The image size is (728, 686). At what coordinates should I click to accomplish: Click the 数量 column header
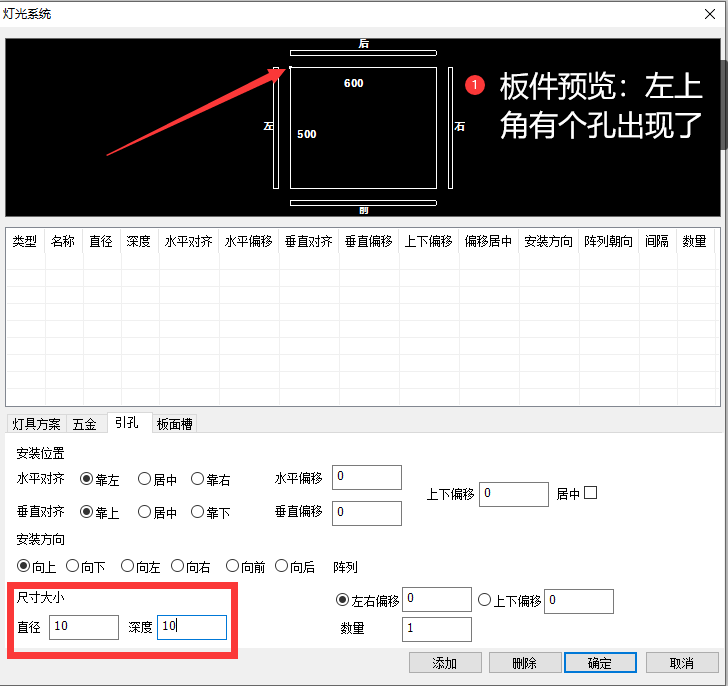695,241
